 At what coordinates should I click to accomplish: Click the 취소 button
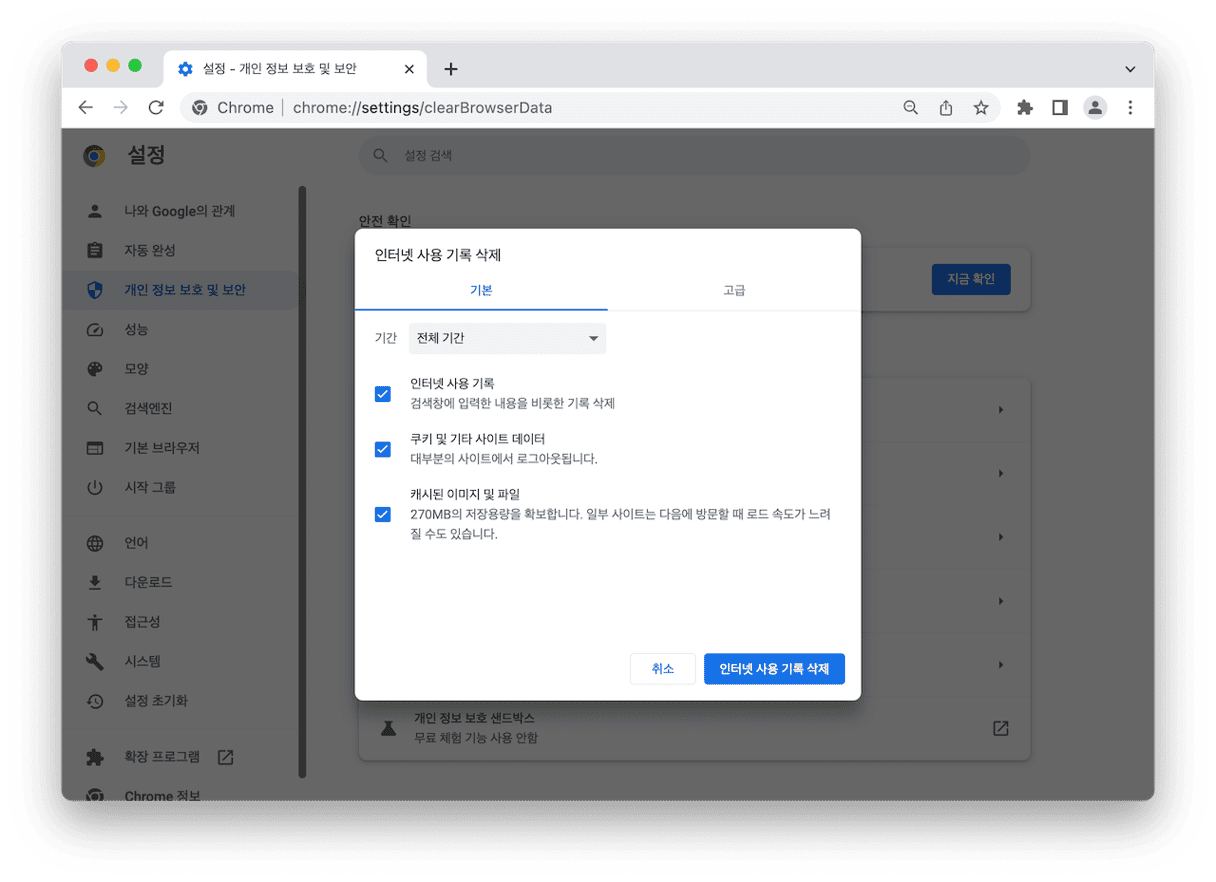pos(662,669)
